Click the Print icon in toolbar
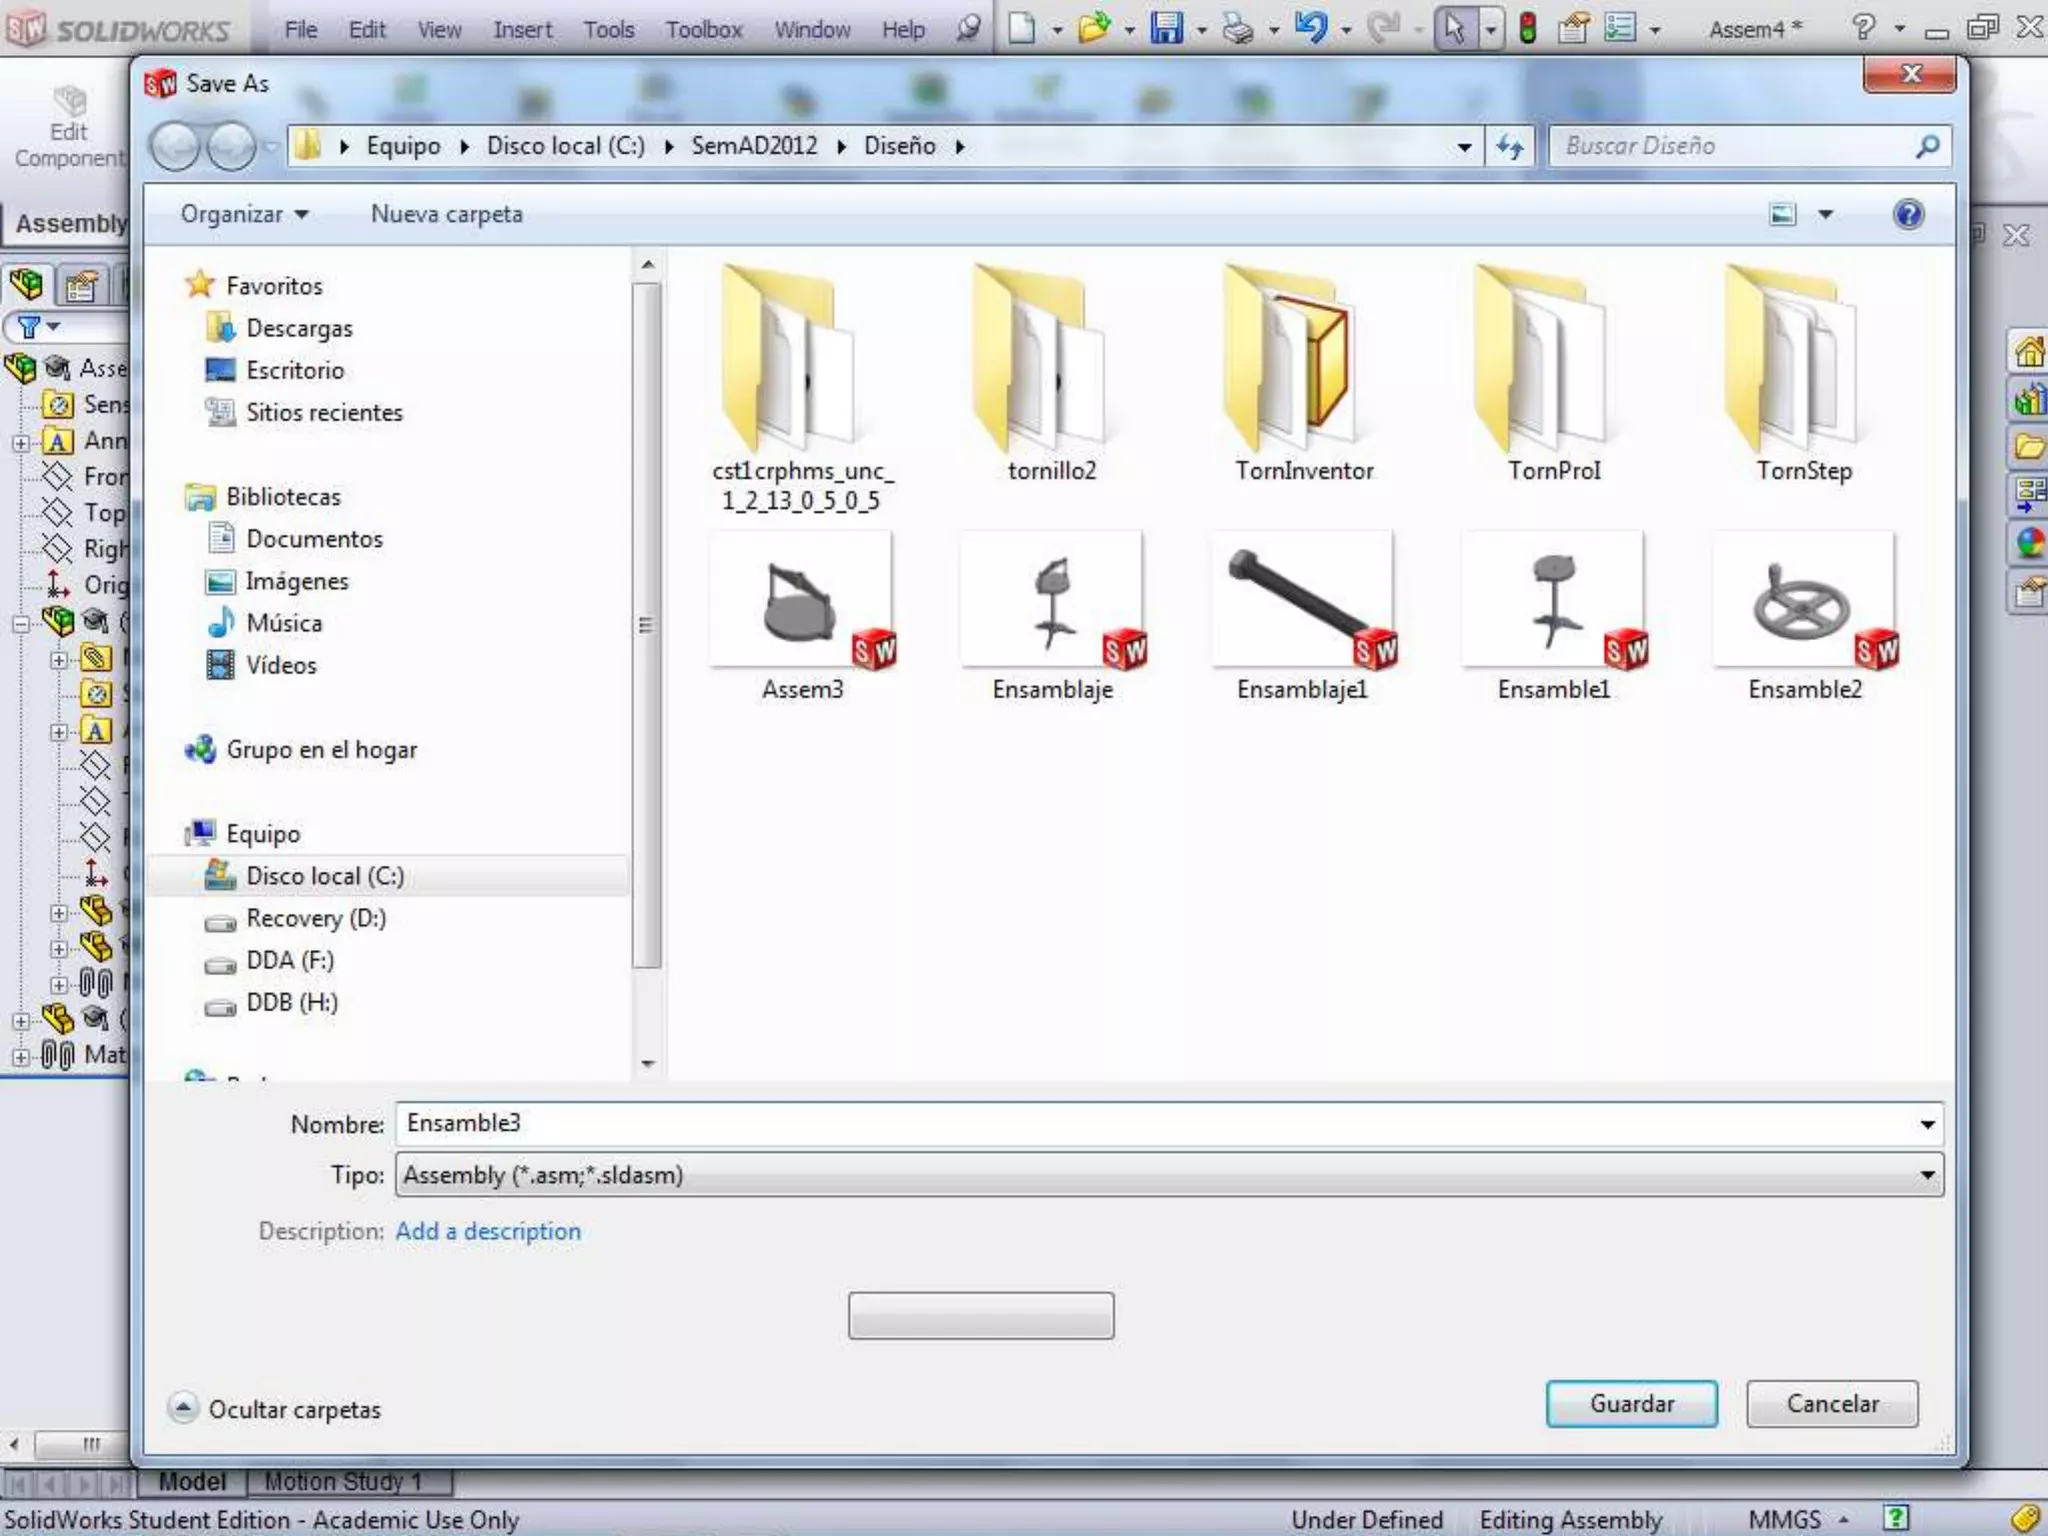Image resolution: width=2048 pixels, height=1536 pixels. point(1238,28)
